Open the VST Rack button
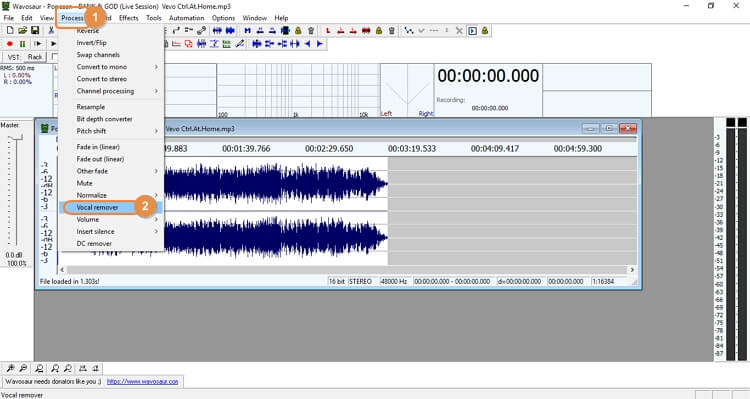 tap(35, 56)
